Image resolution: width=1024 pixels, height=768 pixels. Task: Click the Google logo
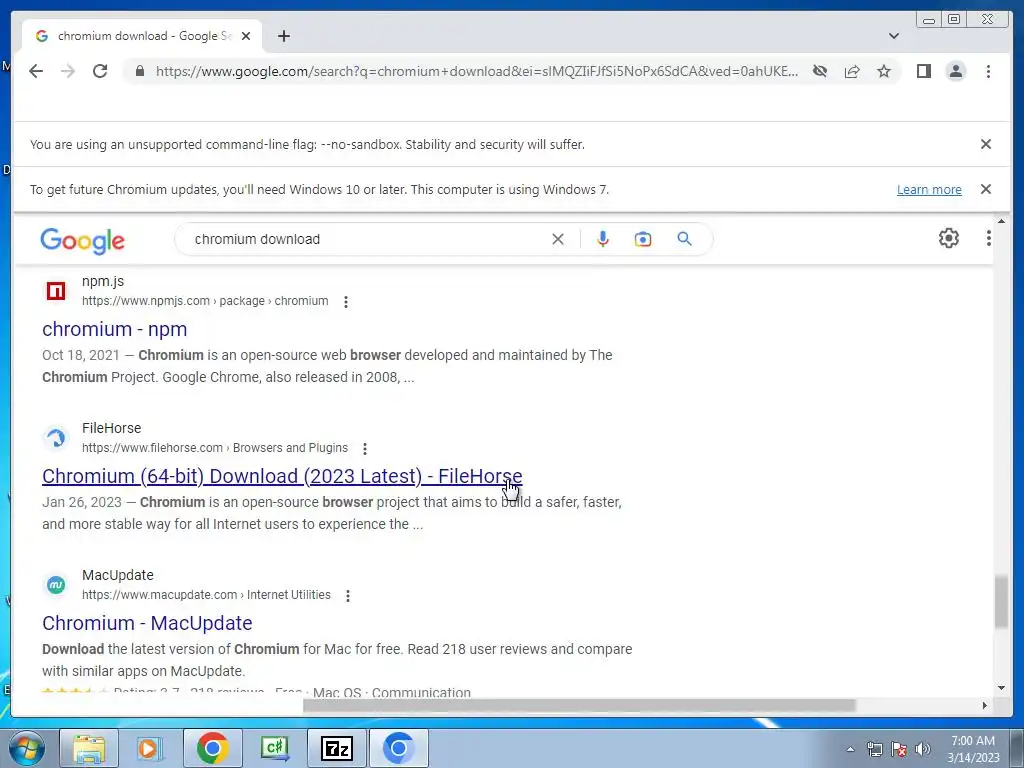point(82,240)
